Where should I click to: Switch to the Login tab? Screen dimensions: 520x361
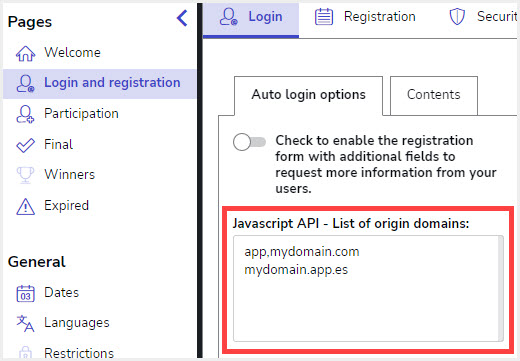pyautogui.click(x=251, y=20)
